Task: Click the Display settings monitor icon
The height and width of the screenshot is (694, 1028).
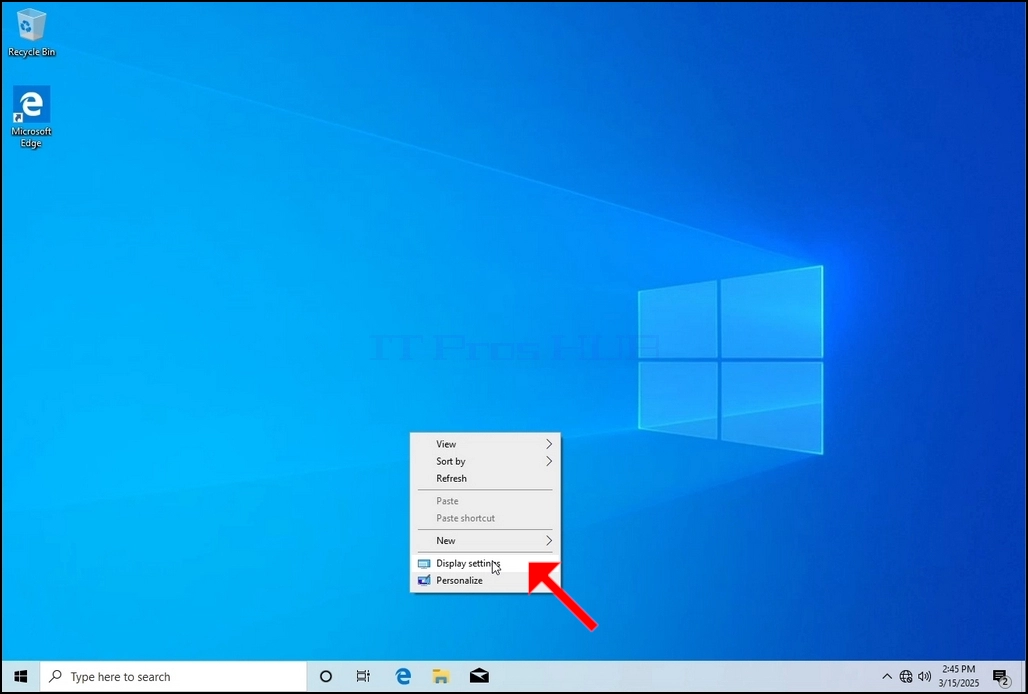Action: click(x=424, y=564)
